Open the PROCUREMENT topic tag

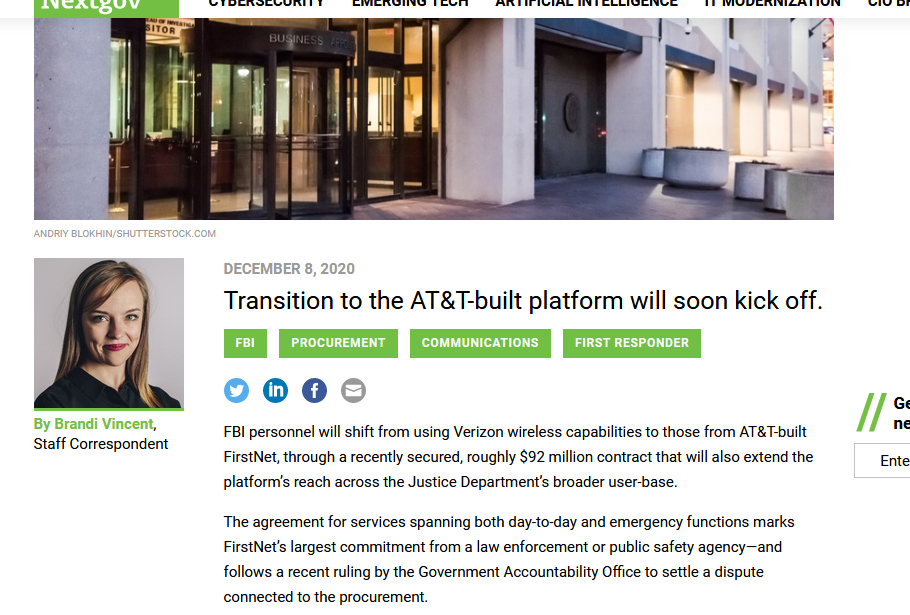tap(338, 343)
